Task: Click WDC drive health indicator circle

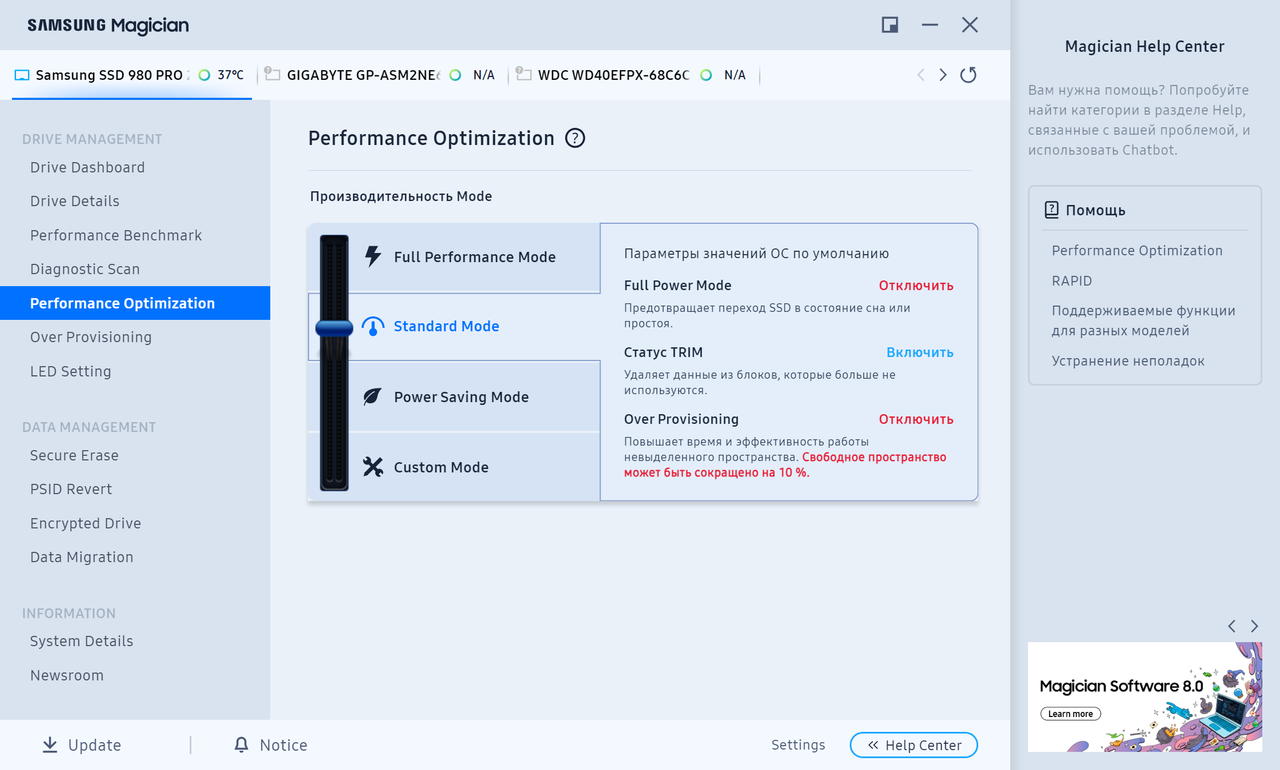Action: pyautogui.click(x=706, y=75)
